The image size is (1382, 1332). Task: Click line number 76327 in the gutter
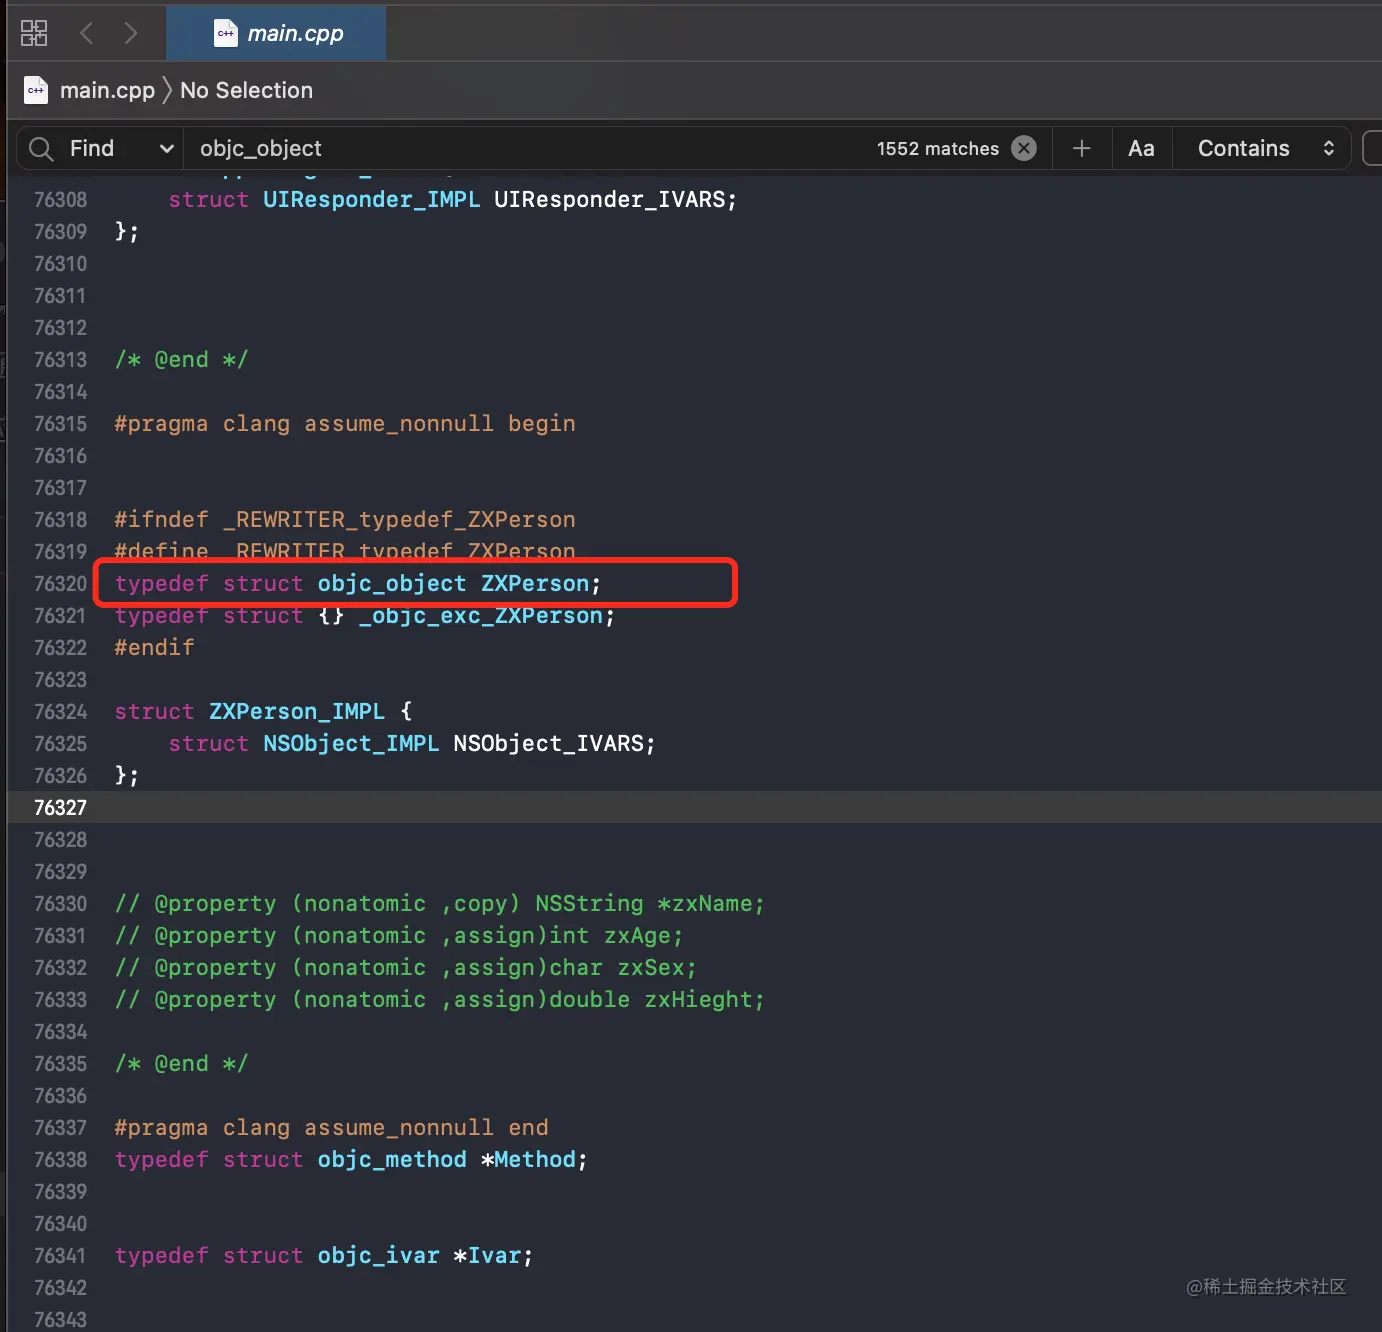[60, 808]
